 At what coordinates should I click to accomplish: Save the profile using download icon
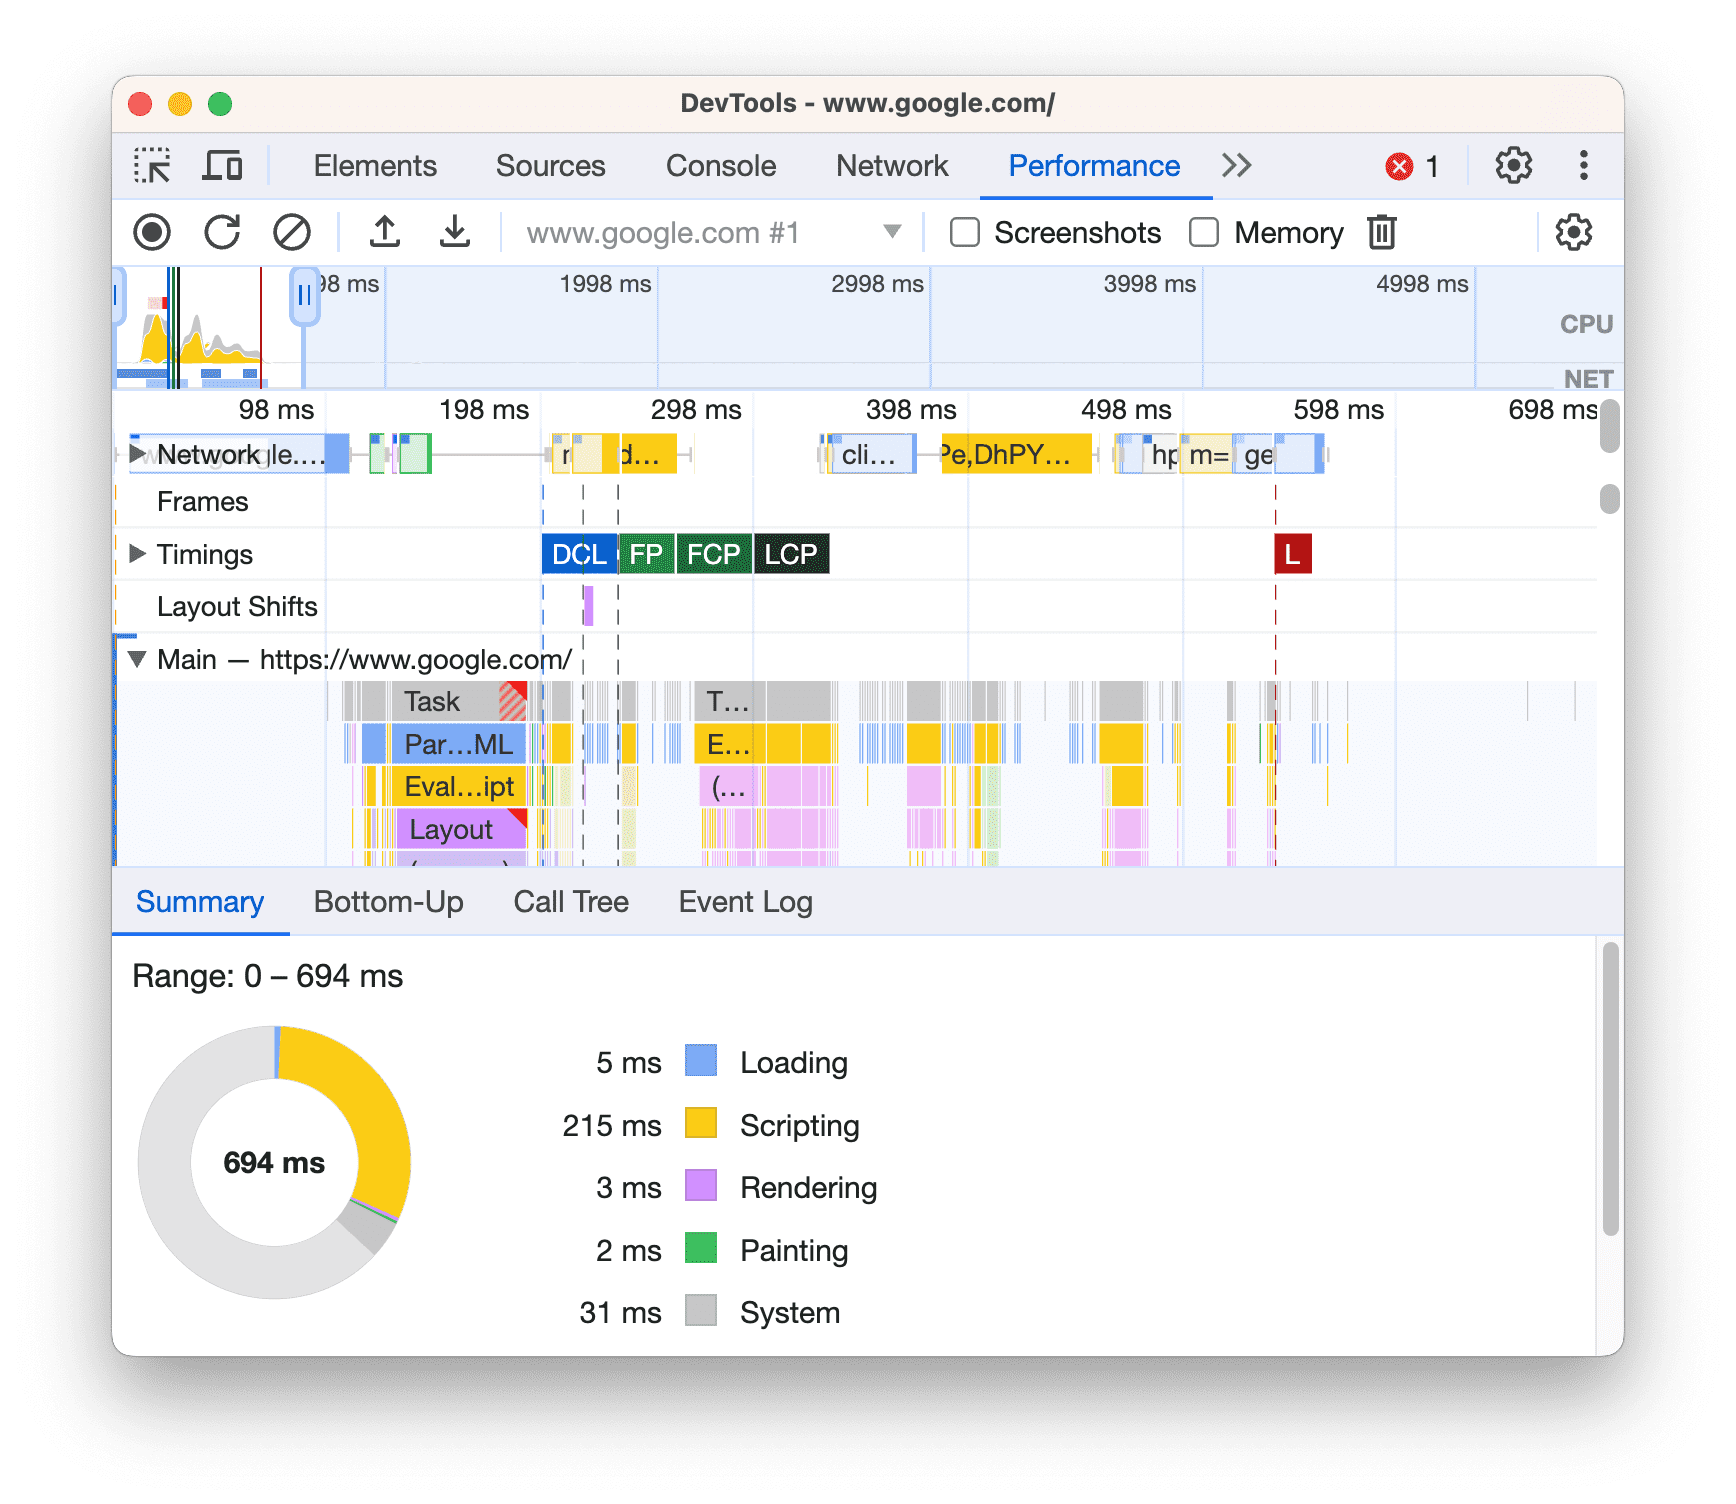coord(455,232)
